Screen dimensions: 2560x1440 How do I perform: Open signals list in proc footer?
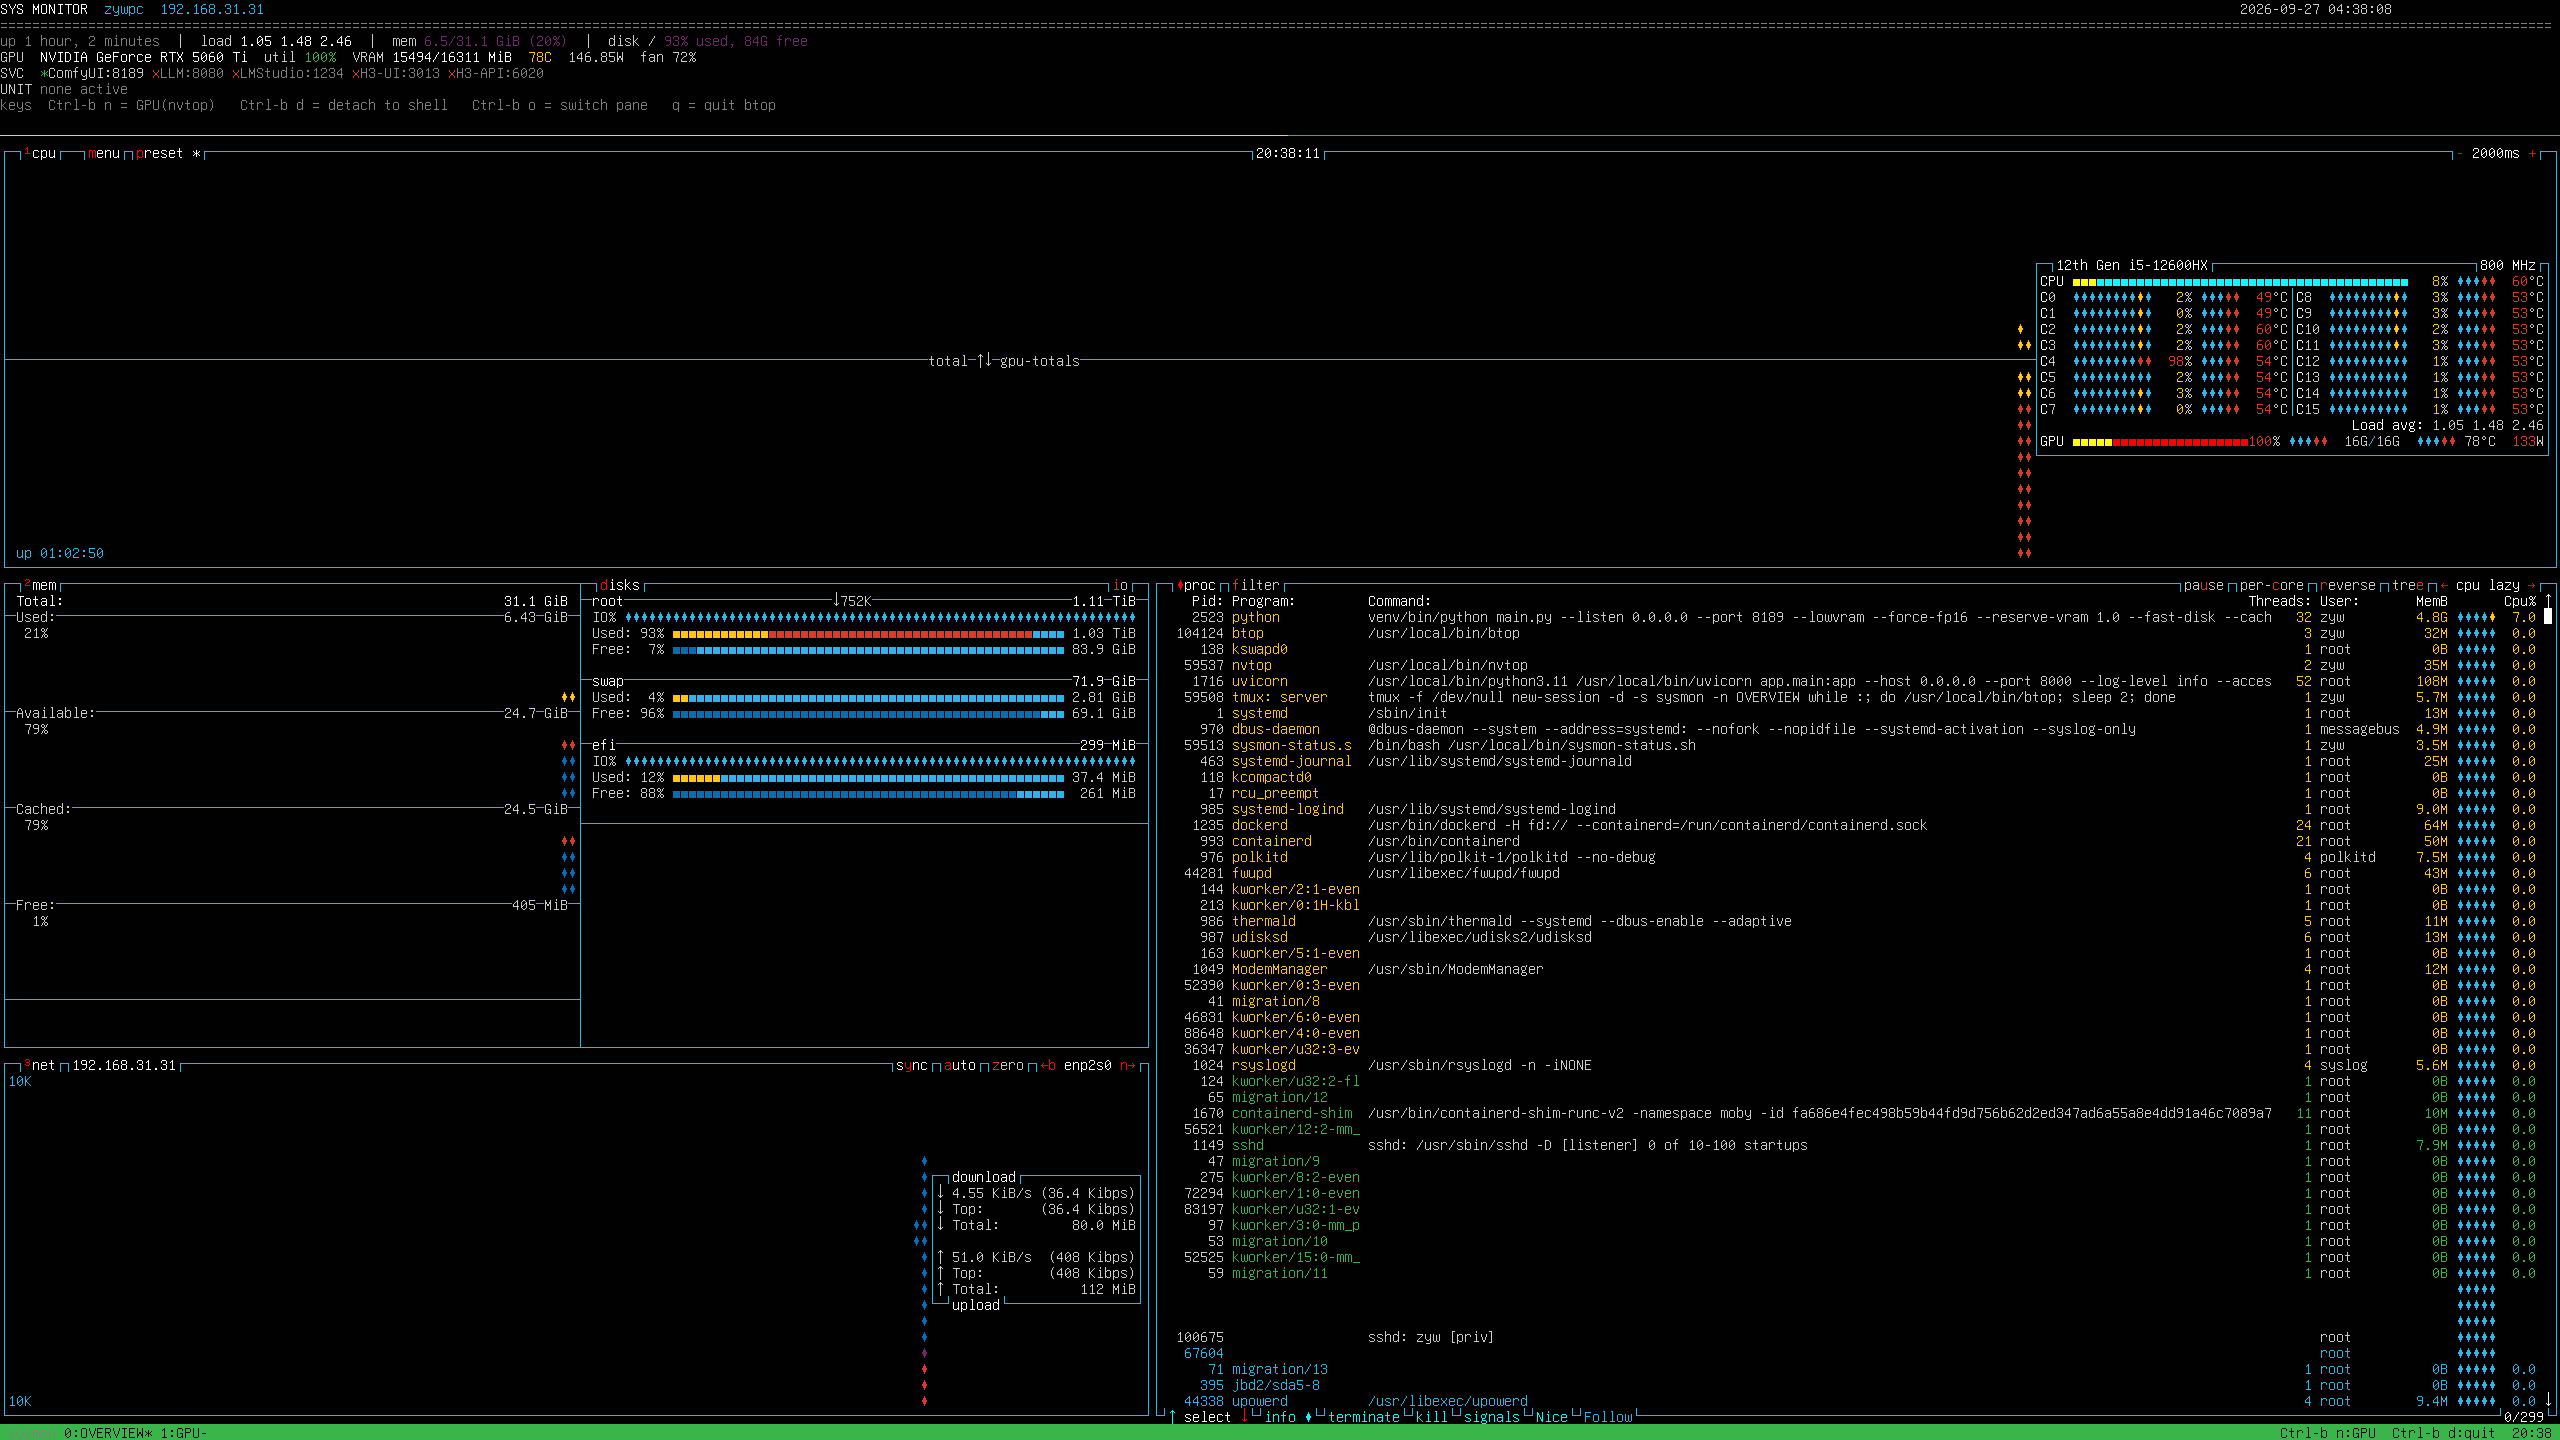(x=1492, y=1417)
